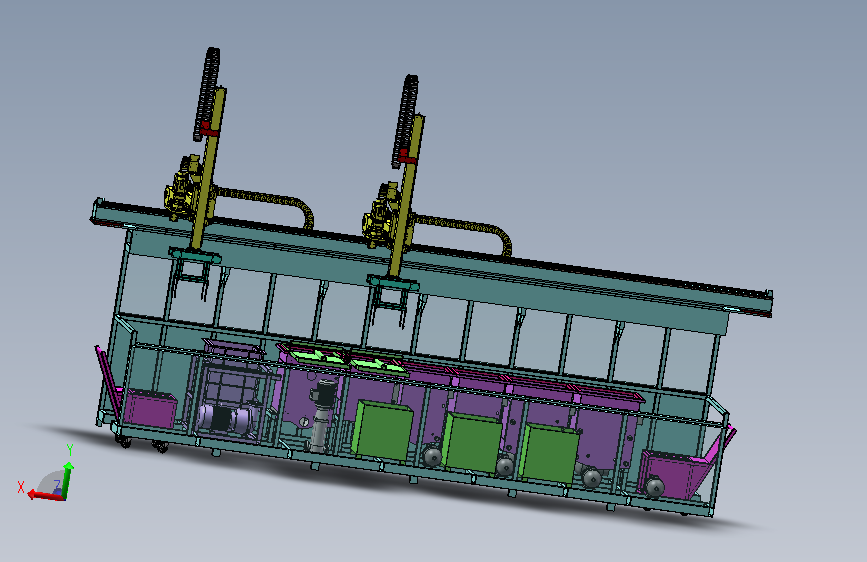Select the rightmost green cabinet box
The height and width of the screenshot is (562, 867).
pyautogui.click(x=550, y=453)
